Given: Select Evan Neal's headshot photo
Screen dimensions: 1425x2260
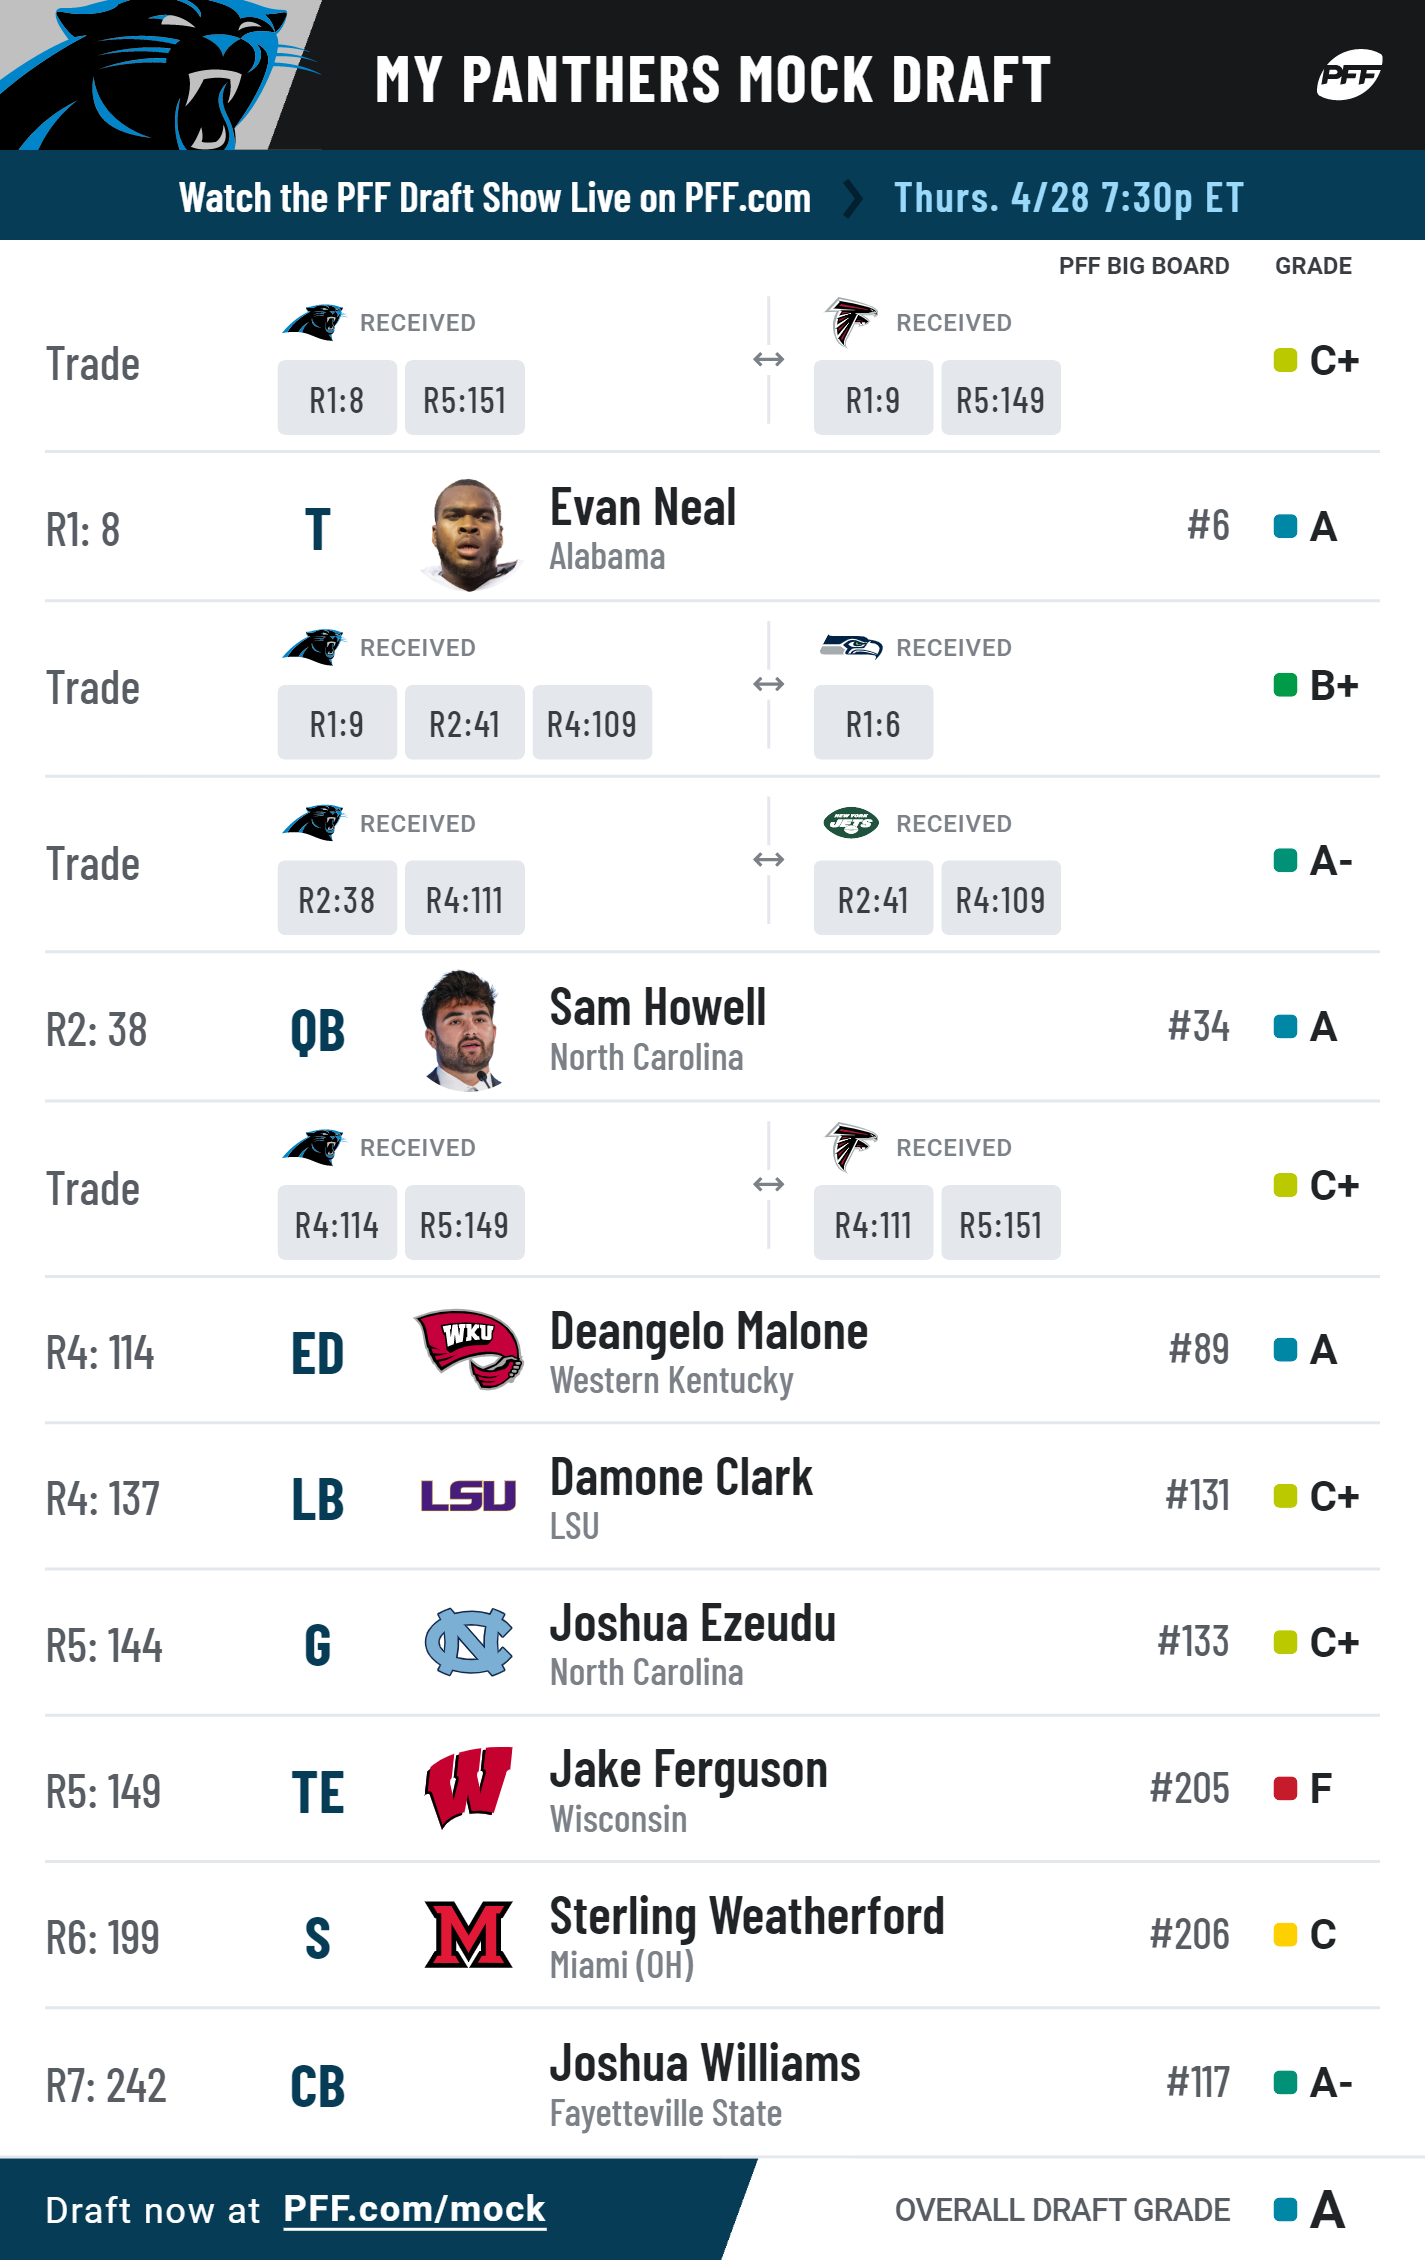Looking at the screenshot, I should (469, 535).
